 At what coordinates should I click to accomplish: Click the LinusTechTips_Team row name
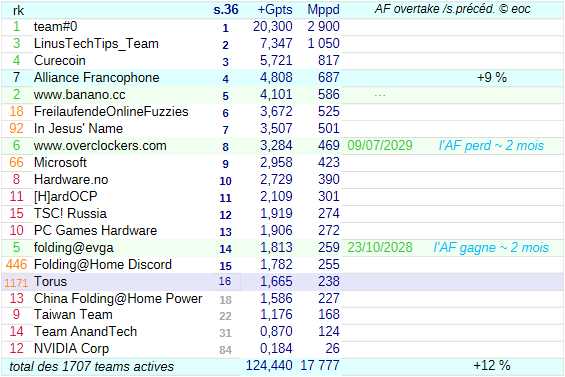click(x=96, y=44)
